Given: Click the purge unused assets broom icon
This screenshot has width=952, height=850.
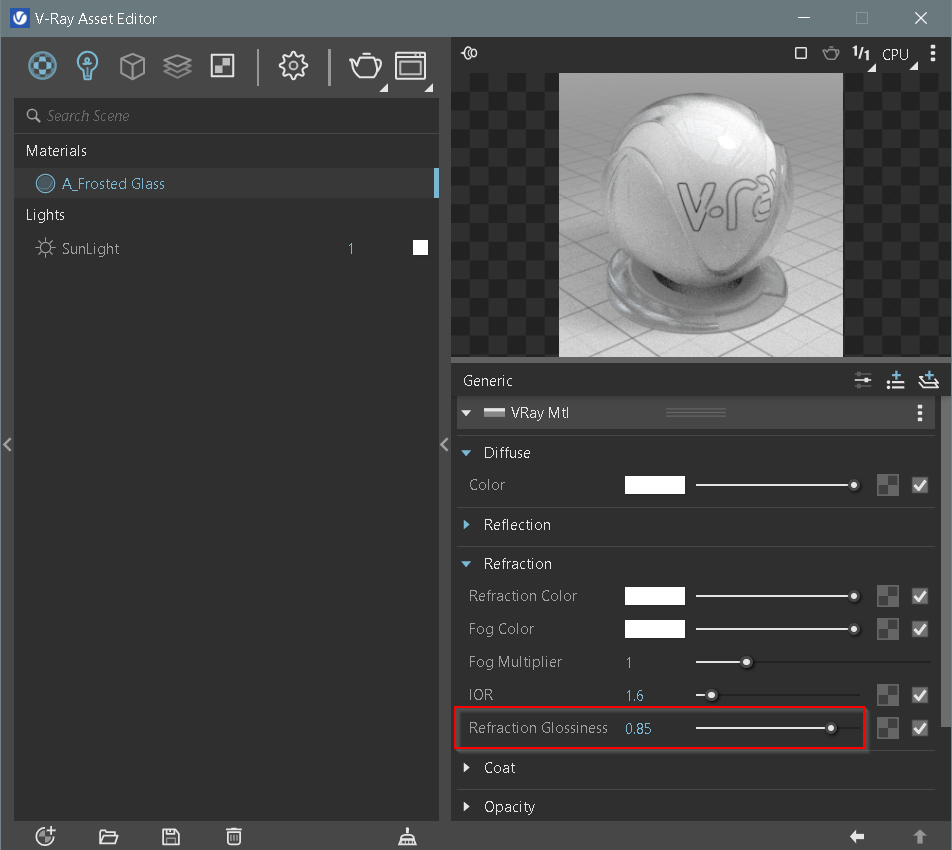Looking at the screenshot, I should click(407, 837).
